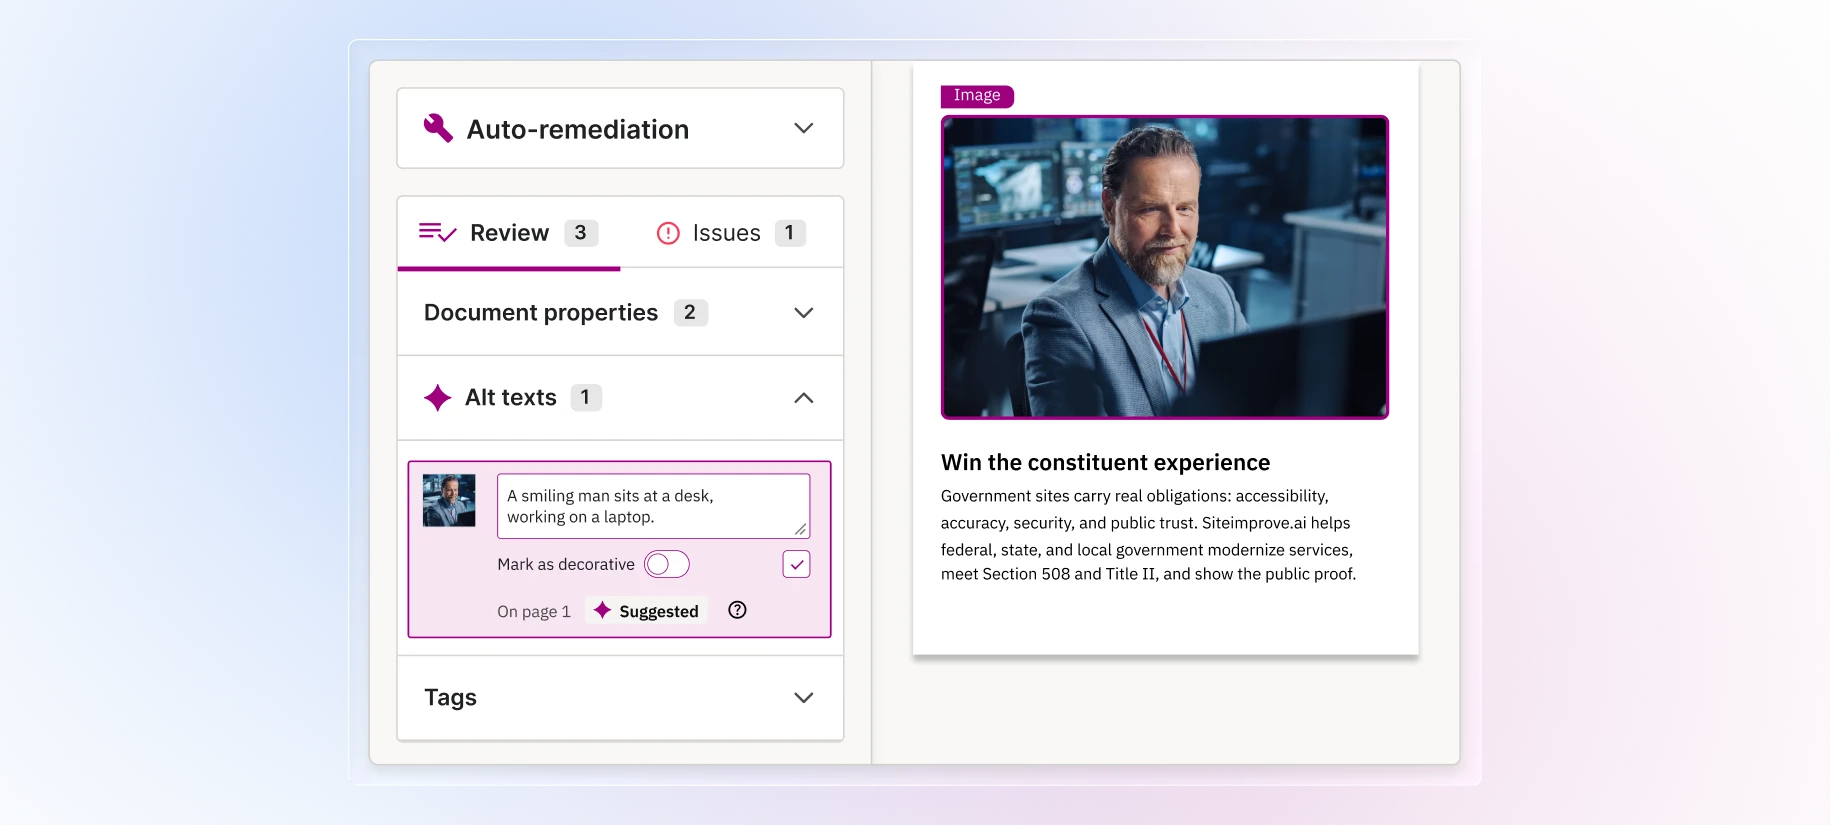Click the textarea resize handle grip
Viewport: 1830px width, 825px height.
pyautogui.click(x=801, y=529)
